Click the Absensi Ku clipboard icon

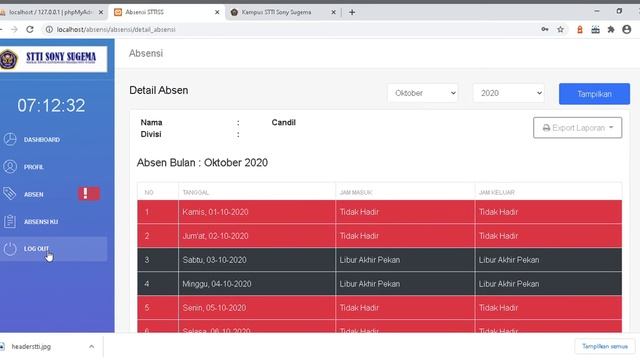10,221
